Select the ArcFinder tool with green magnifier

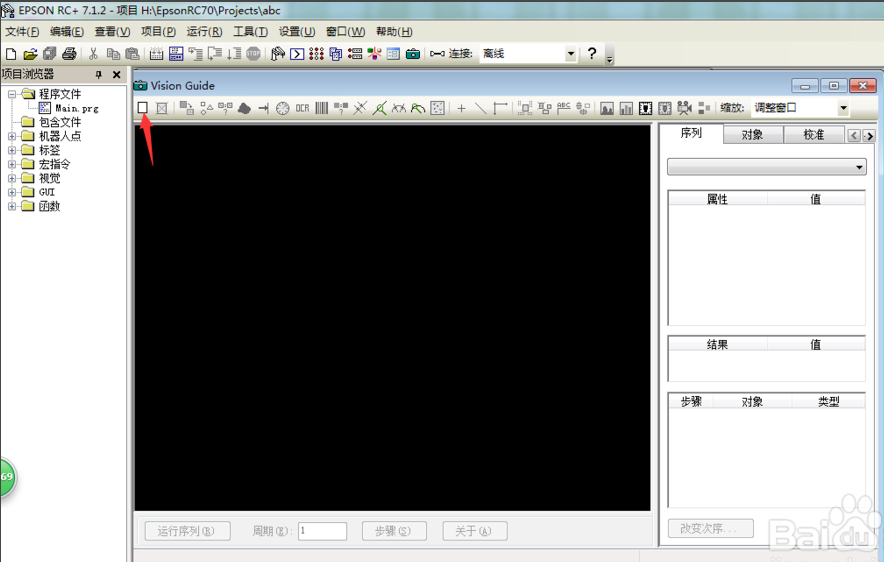point(418,108)
